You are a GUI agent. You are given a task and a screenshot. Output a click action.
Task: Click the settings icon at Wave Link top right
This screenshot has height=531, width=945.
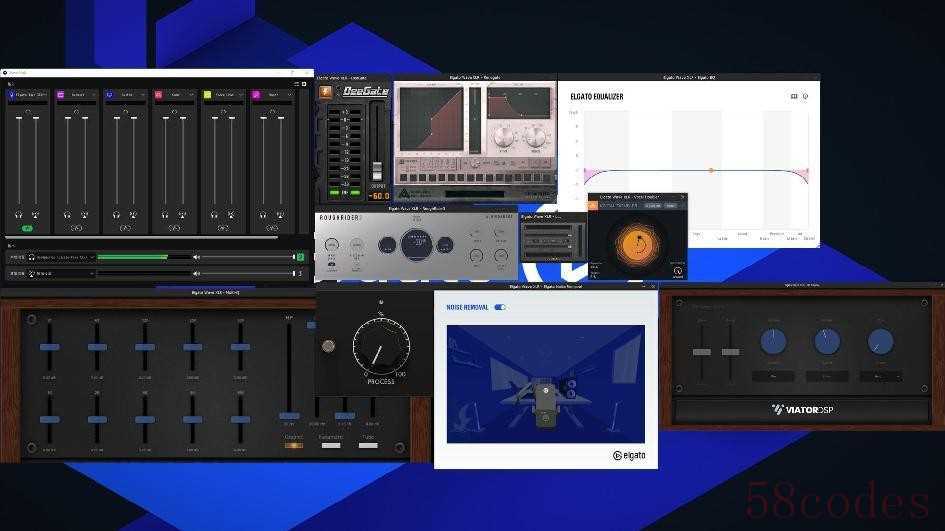tap(304, 84)
